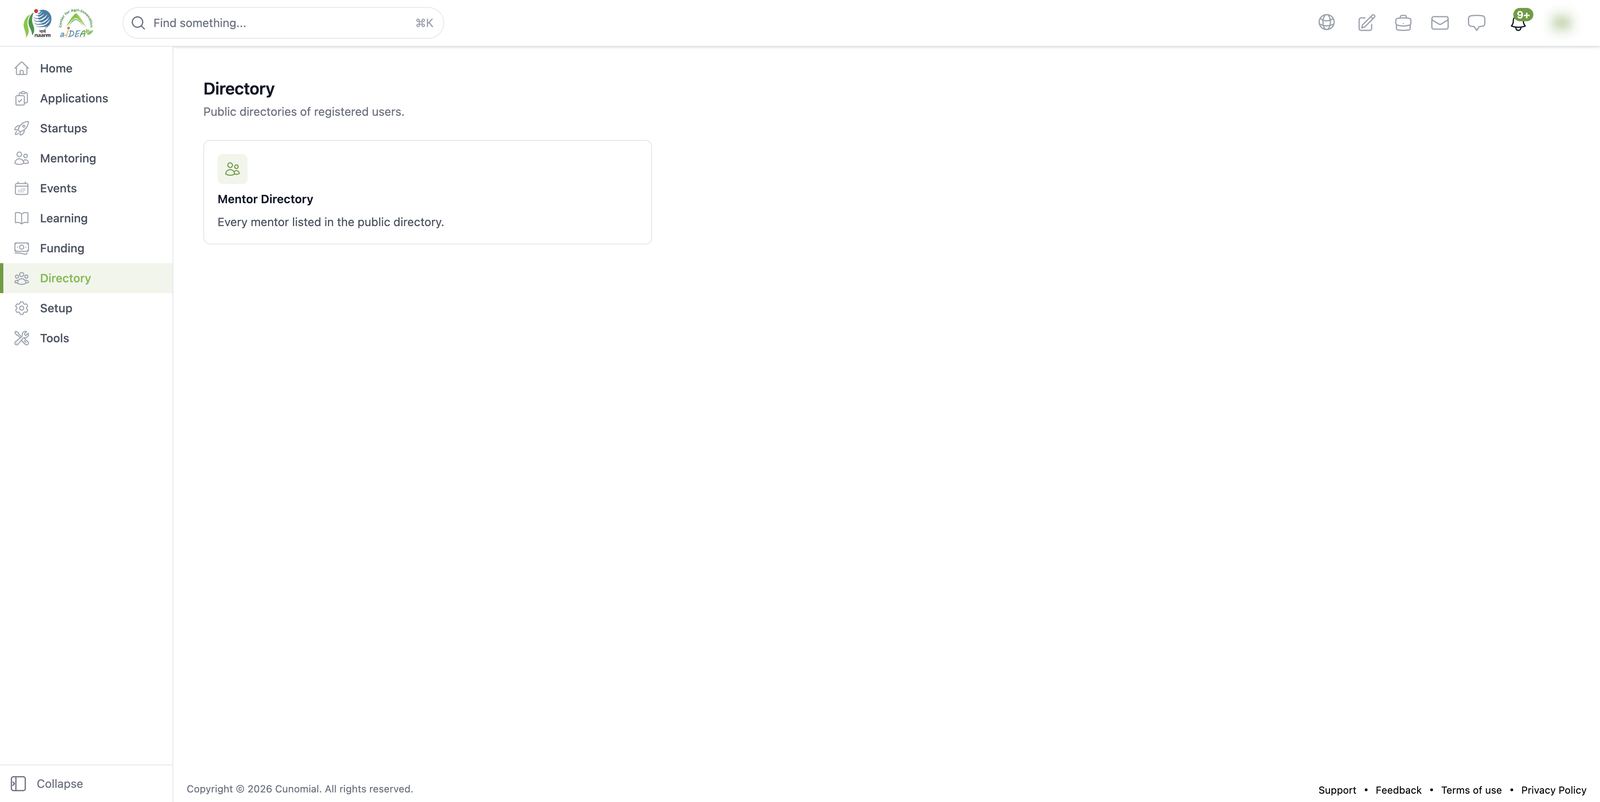1600x802 pixels.
Task: Open the Feedback footer link
Action: point(1398,790)
